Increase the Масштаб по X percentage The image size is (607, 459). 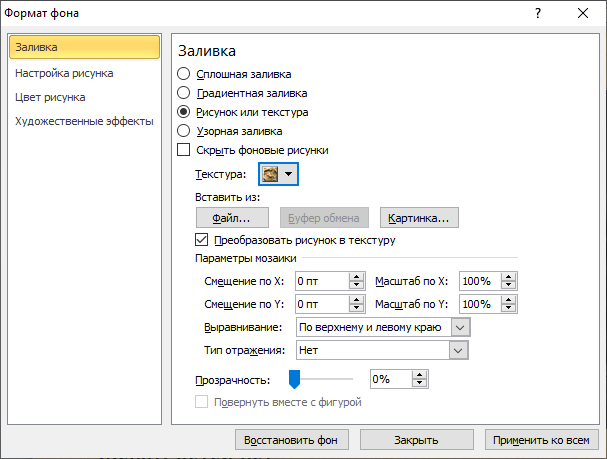(x=508, y=277)
